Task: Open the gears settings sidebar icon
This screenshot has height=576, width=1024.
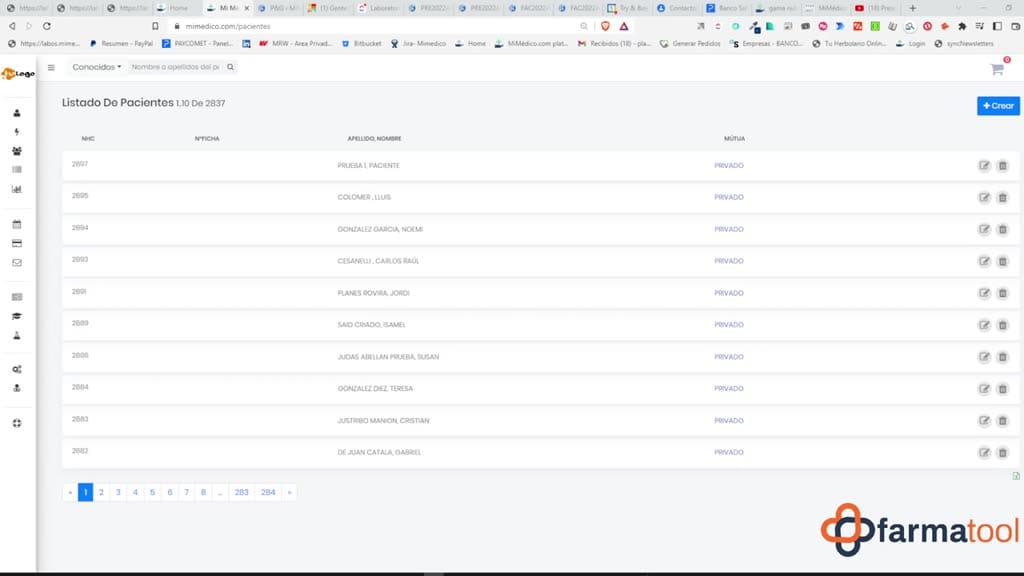Action: pos(17,369)
